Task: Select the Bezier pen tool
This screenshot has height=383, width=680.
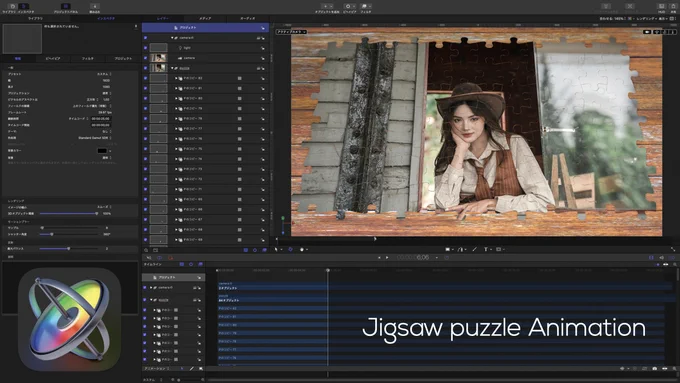Action: point(461,249)
